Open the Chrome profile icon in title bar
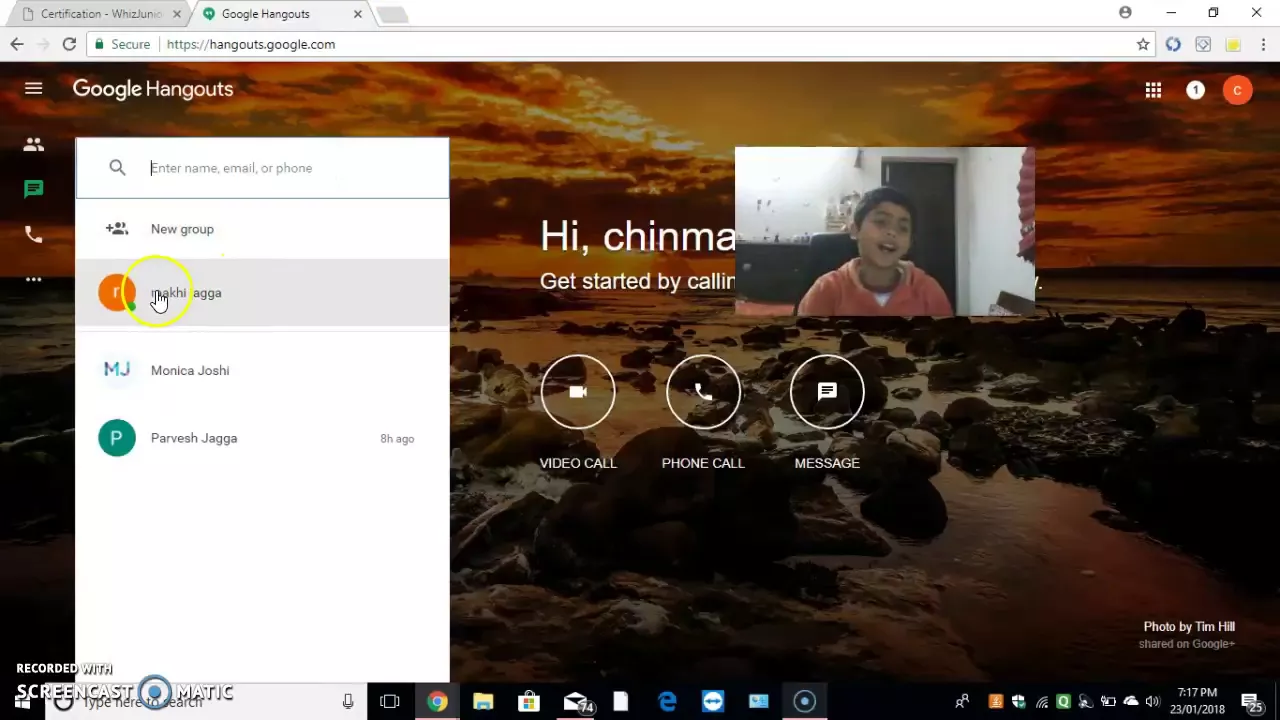 [x=1125, y=13]
